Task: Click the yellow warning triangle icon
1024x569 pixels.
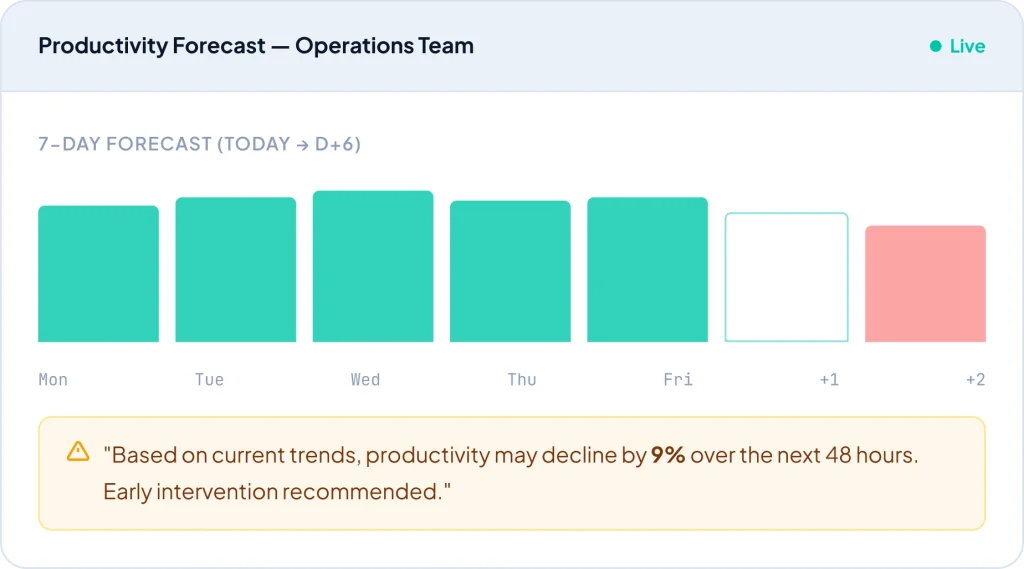Action: pyautogui.click(x=78, y=452)
